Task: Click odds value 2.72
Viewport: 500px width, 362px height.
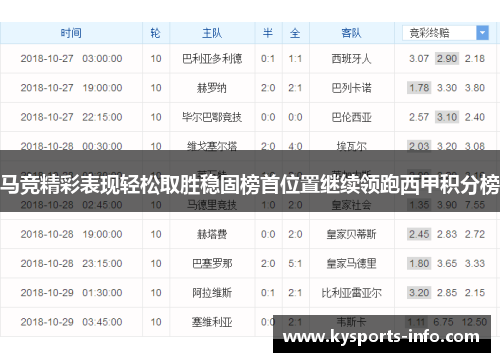Action: coord(475,234)
